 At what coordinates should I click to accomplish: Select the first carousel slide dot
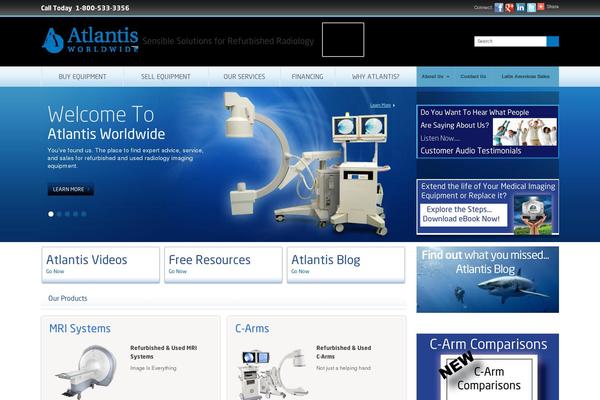click(x=51, y=214)
